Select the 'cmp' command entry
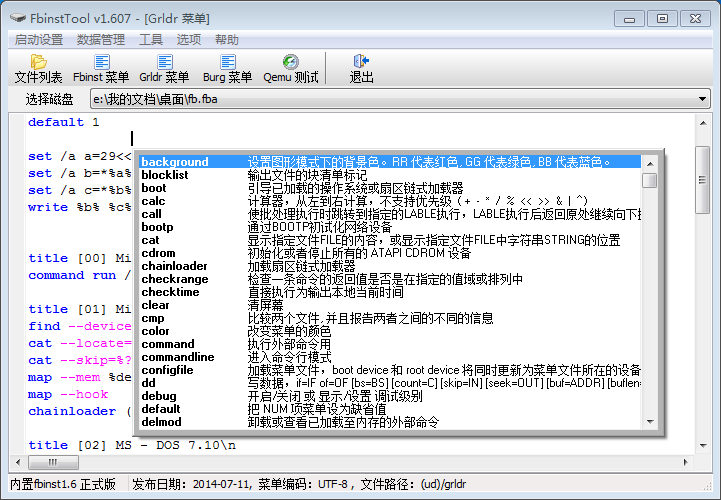Viewport: 721px width, 500px height. click(390, 318)
